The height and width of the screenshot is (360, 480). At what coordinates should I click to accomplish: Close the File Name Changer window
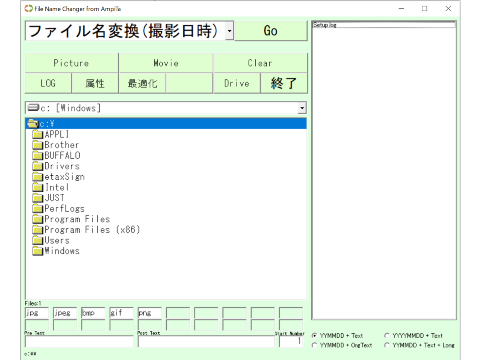tap(448, 8)
